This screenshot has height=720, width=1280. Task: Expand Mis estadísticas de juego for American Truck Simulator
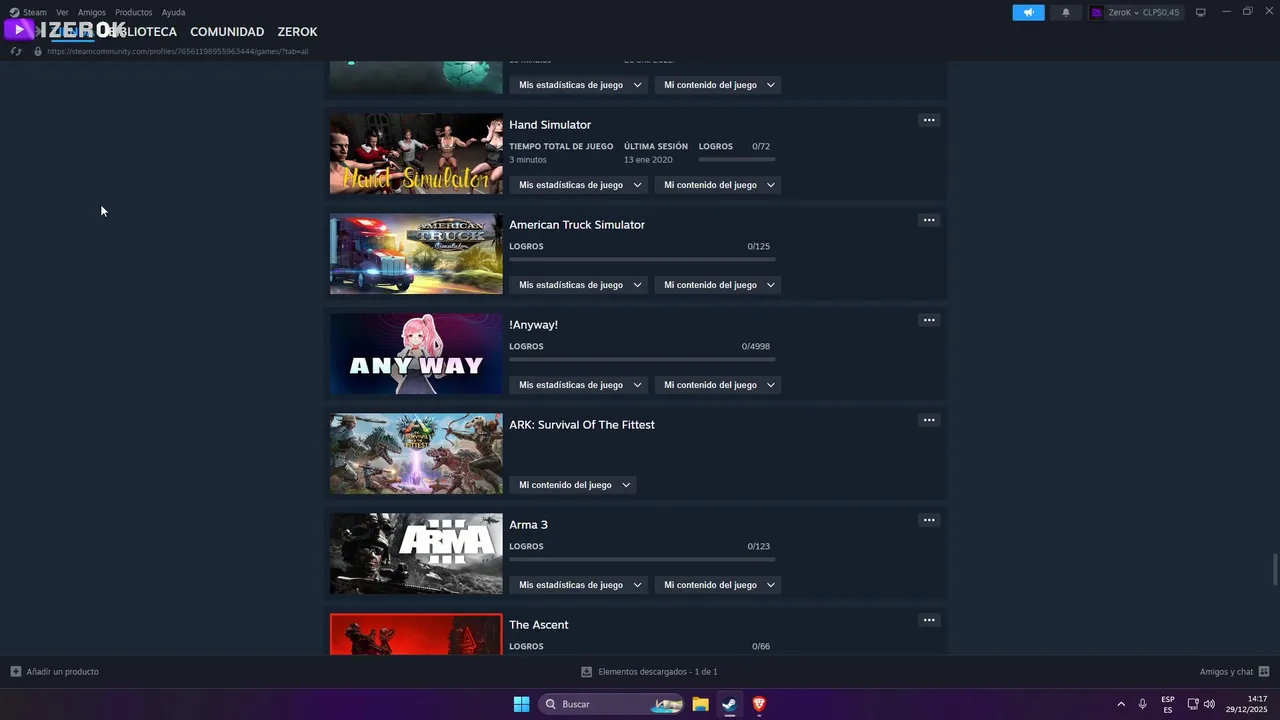point(579,285)
